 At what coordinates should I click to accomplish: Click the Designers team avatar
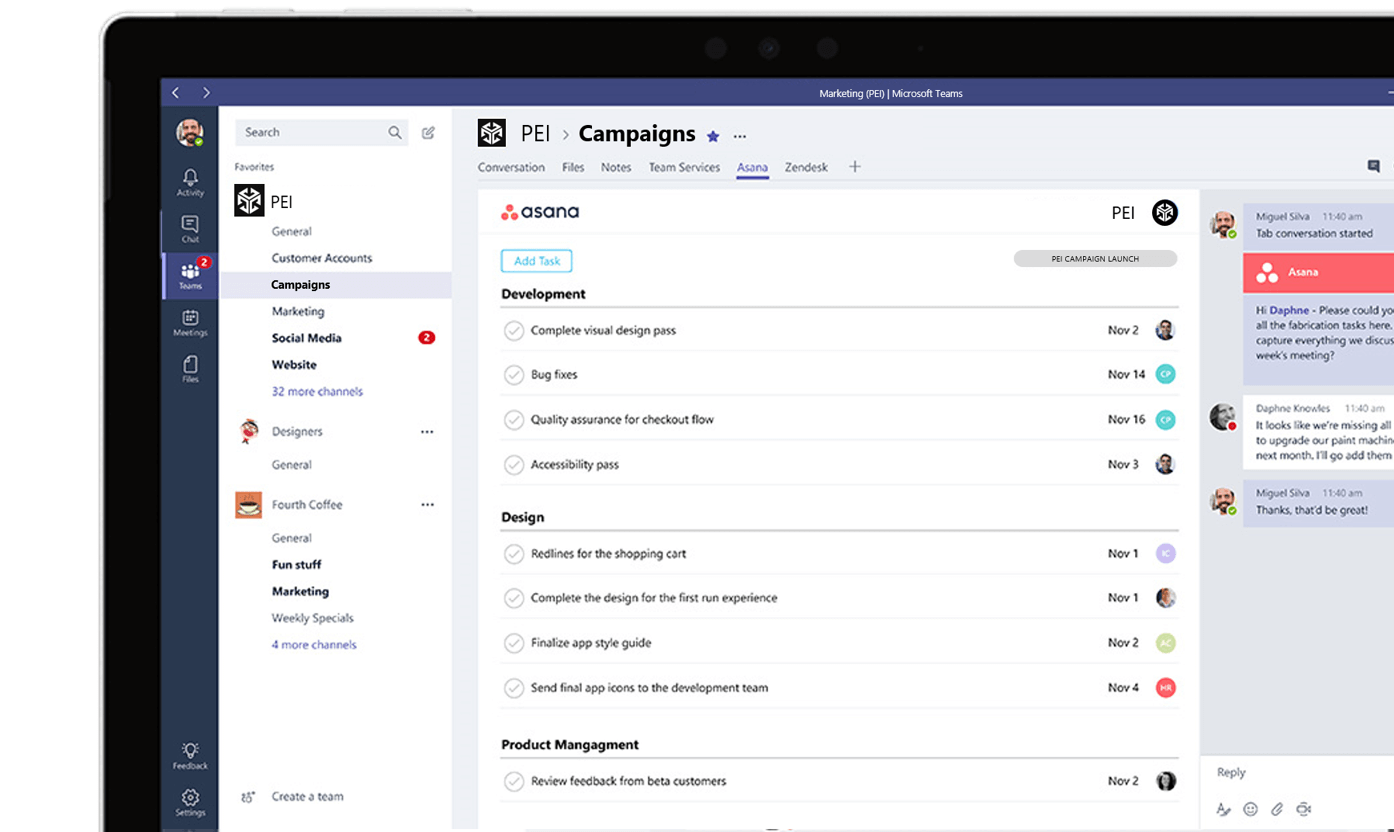[249, 432]
